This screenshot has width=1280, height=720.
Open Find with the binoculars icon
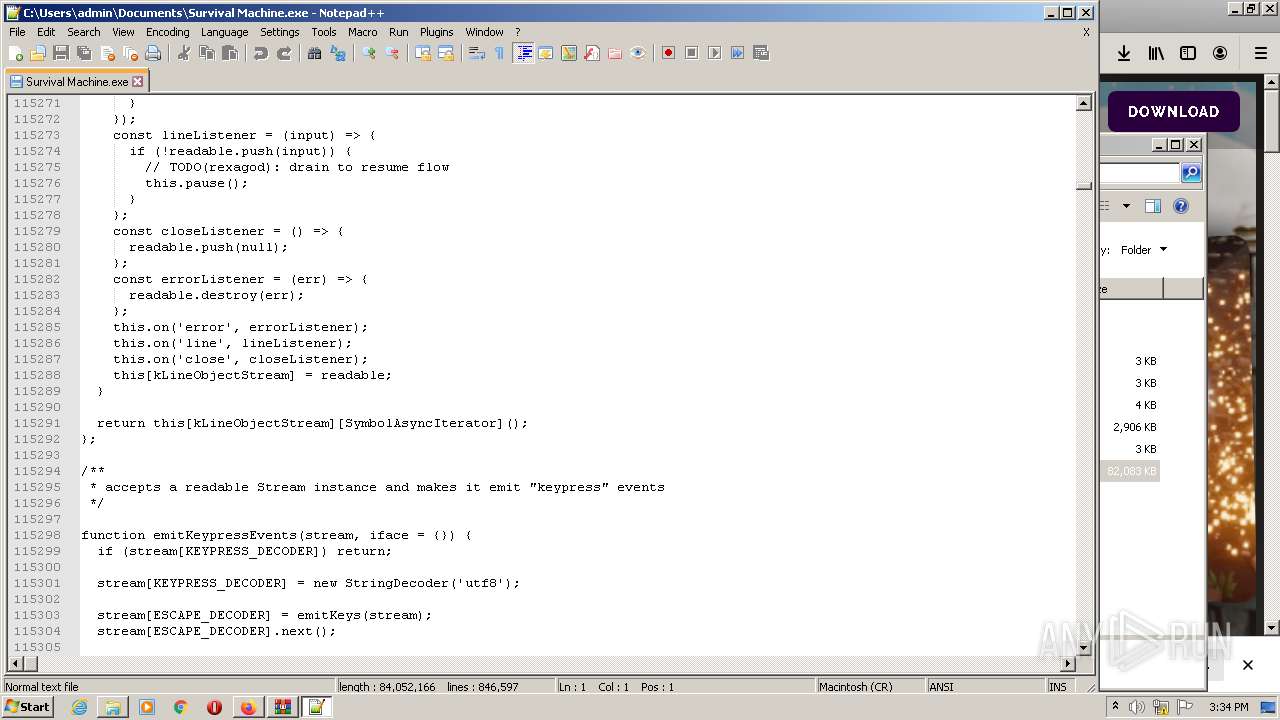[315, 53]
